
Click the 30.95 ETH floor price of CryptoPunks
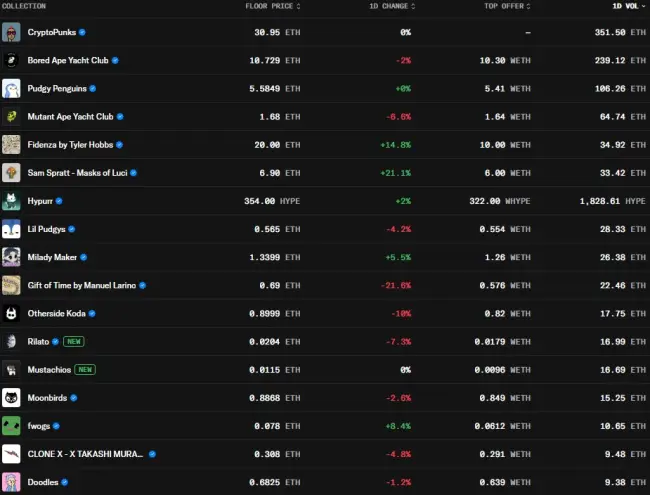pos(277,32)
